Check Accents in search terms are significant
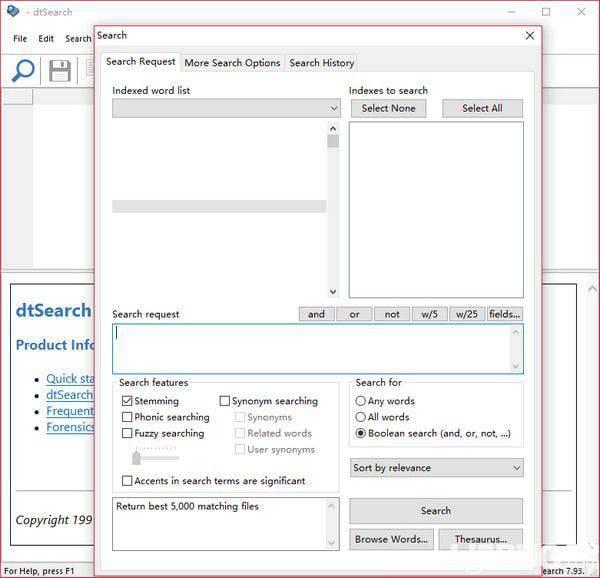 pos(127,480)
